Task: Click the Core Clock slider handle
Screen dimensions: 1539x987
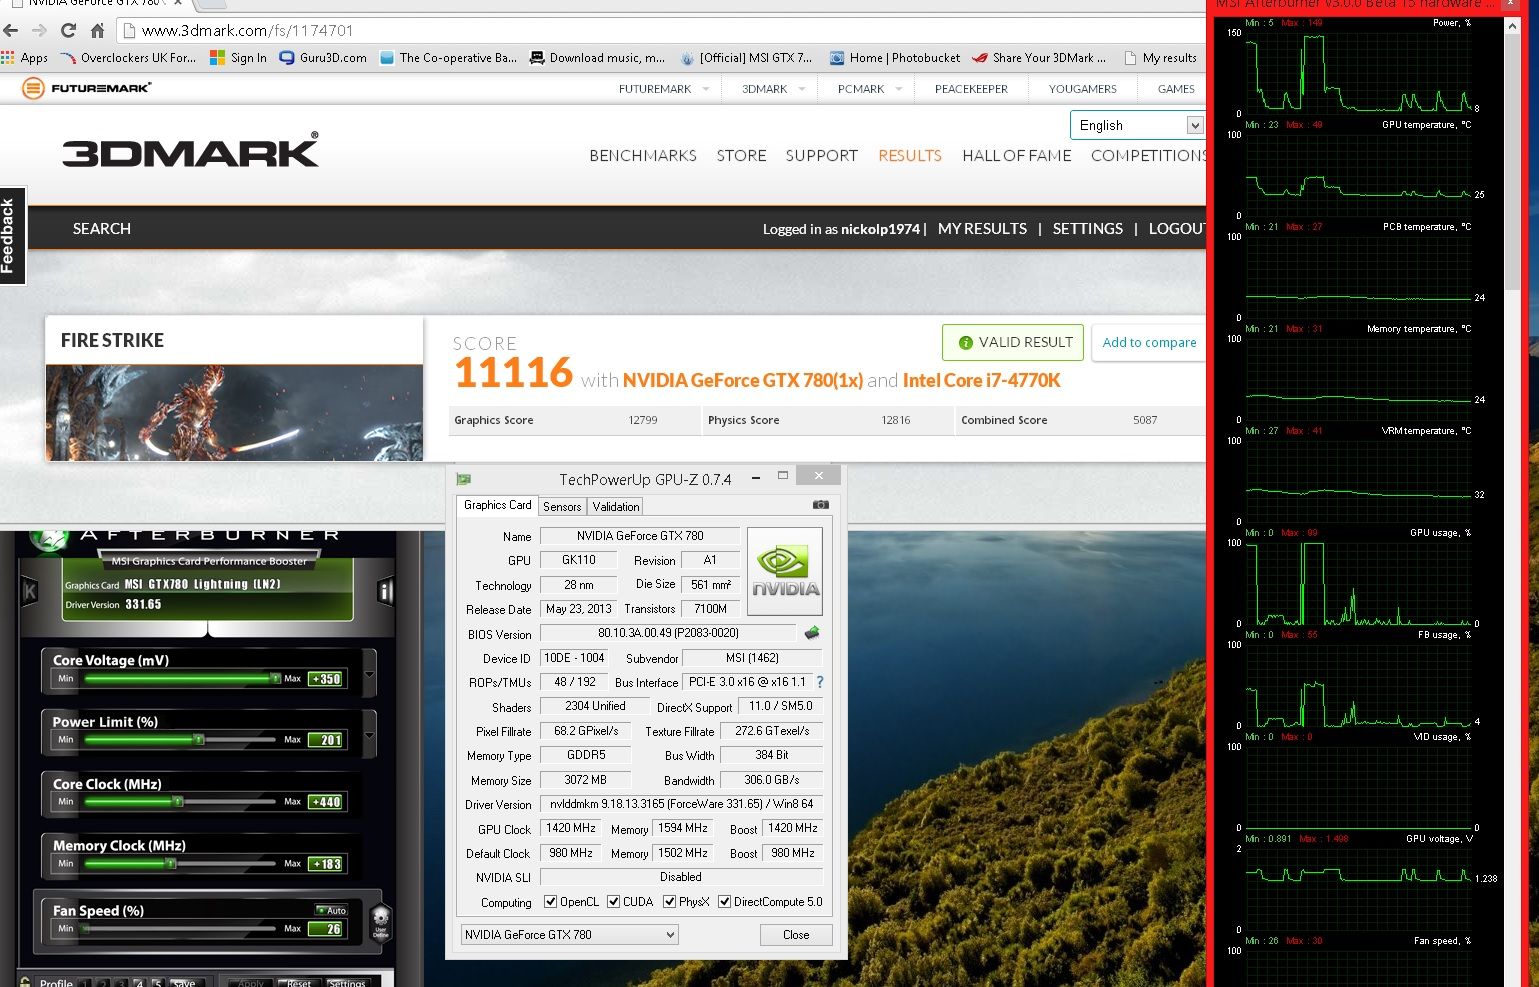Action: 178,802
